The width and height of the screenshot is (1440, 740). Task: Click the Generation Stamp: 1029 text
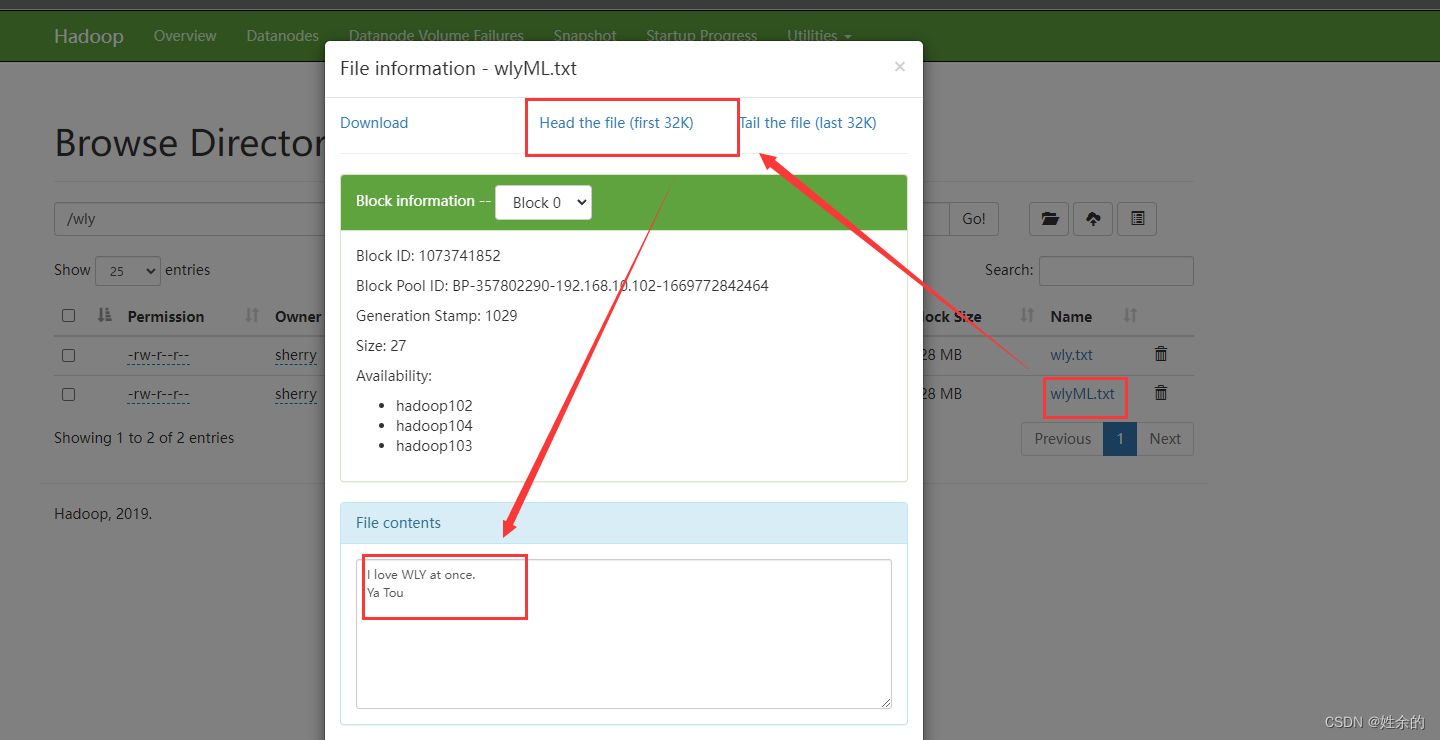[x=437, y=316]
